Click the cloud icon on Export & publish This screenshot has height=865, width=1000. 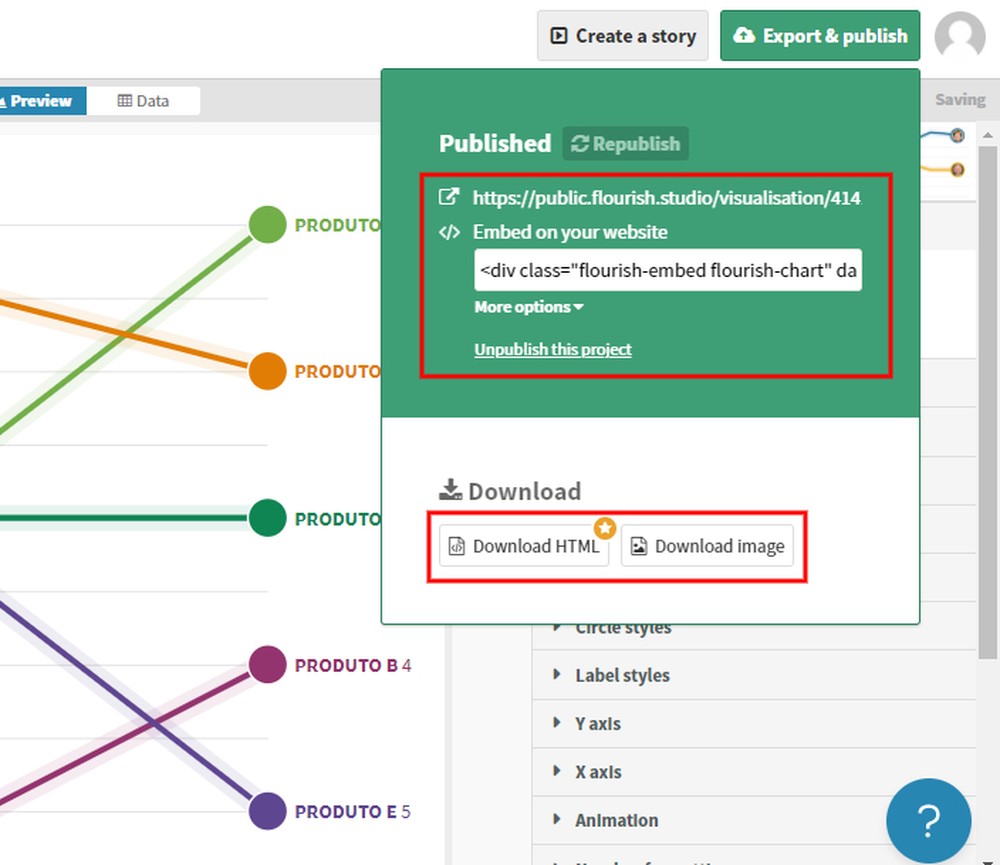pyautogui.click(x=744, y=35)
